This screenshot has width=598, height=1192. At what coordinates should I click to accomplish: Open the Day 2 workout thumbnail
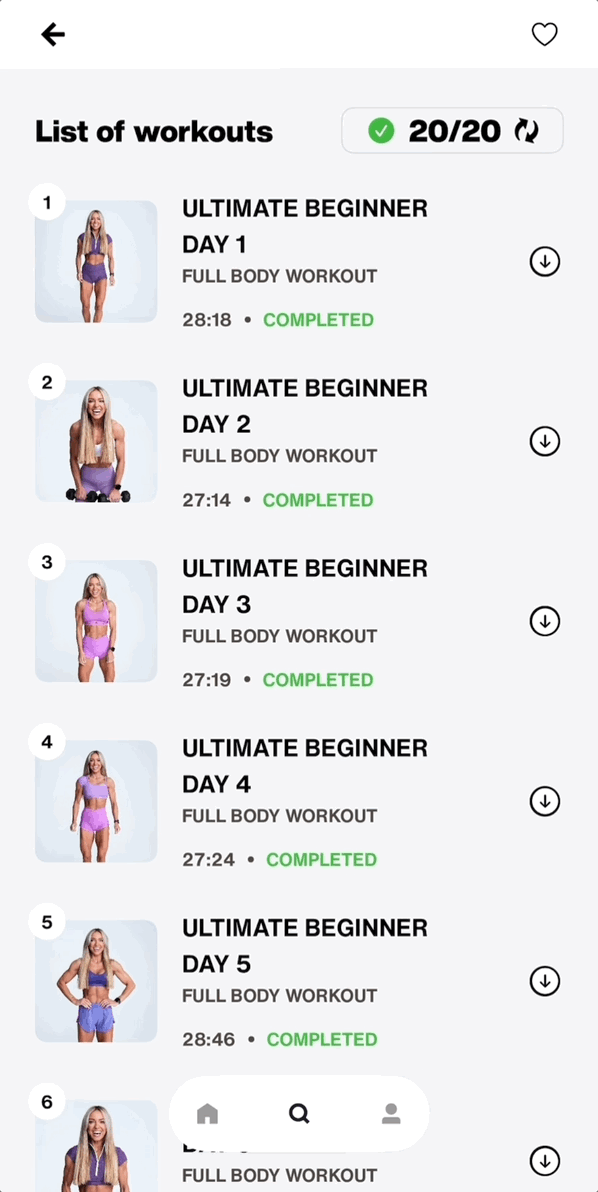tap(96, 441)
